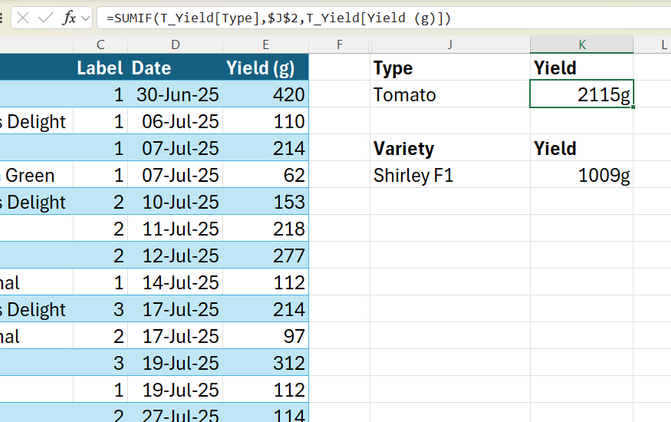Select column F header
The image size is (671, 422).
click(x=339, y=45)
